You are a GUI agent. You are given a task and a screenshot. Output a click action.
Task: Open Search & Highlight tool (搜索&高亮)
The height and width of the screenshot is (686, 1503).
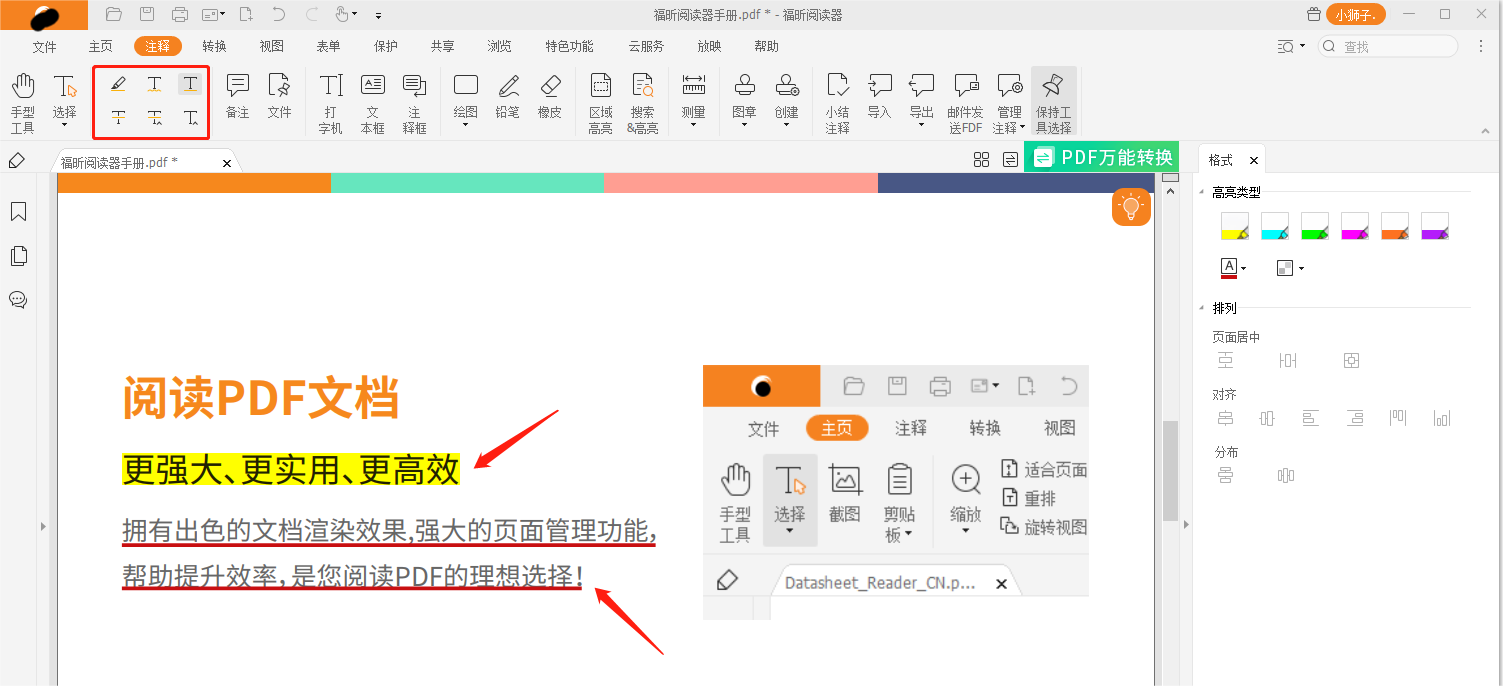[x=642, y=102]
